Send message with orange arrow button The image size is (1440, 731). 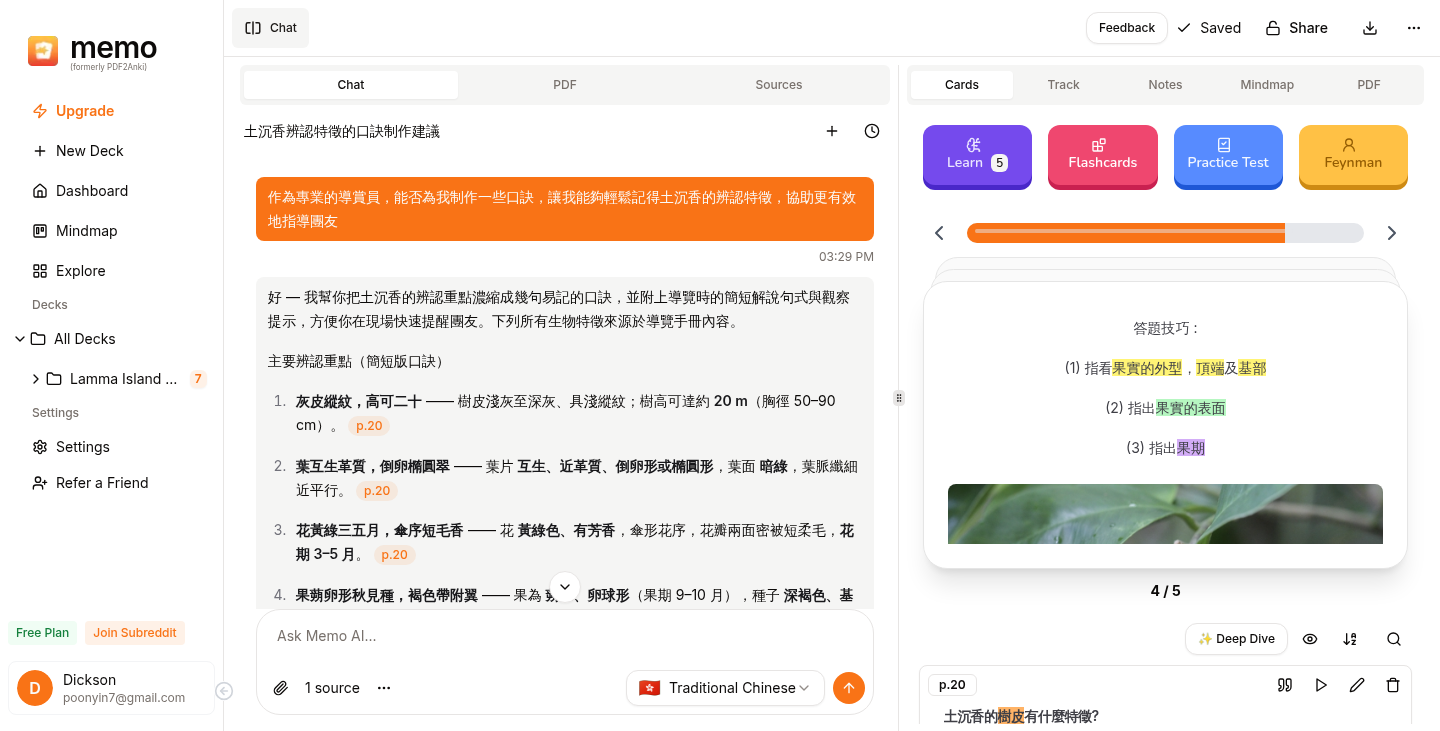(848, 688)
